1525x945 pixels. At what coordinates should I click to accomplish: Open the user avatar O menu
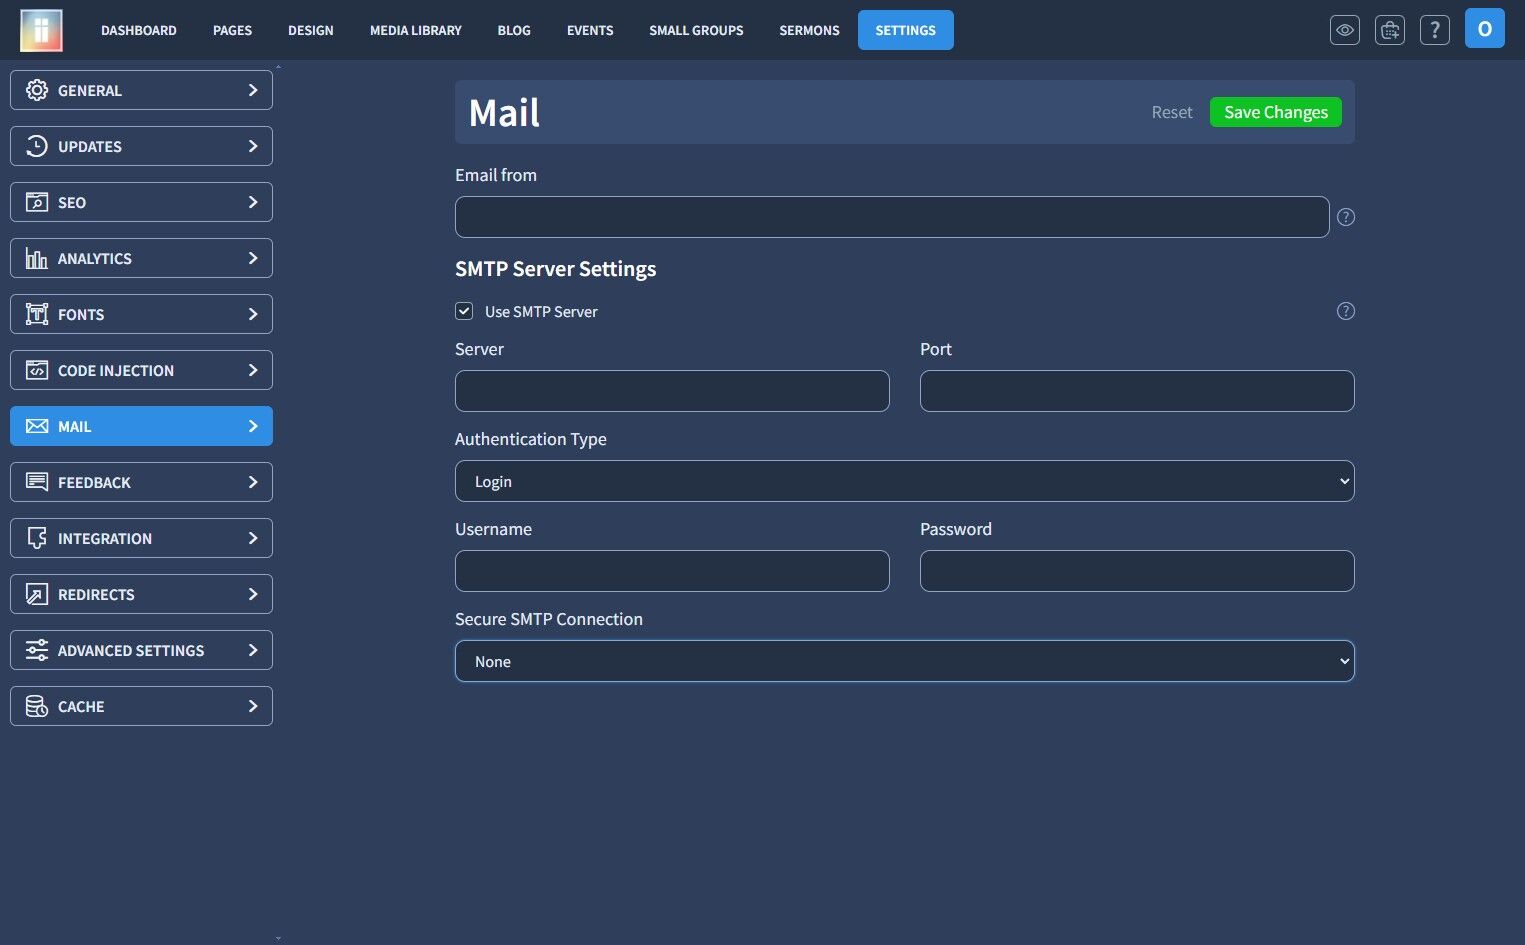click(1485, 29)
